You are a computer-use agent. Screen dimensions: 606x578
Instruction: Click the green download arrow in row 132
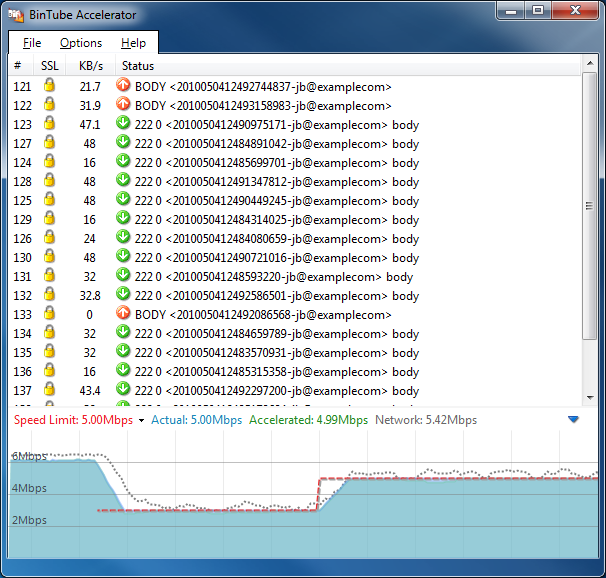click(123, 294)
